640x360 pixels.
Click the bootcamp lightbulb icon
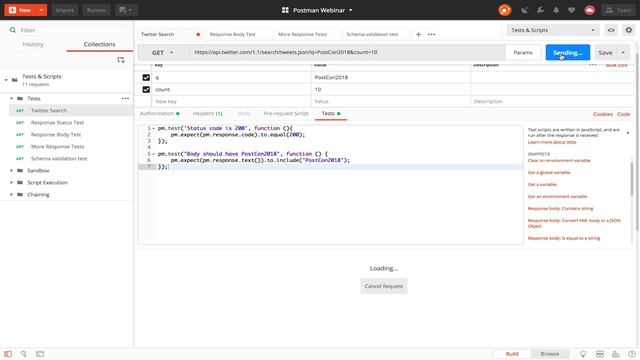point(583,354)
